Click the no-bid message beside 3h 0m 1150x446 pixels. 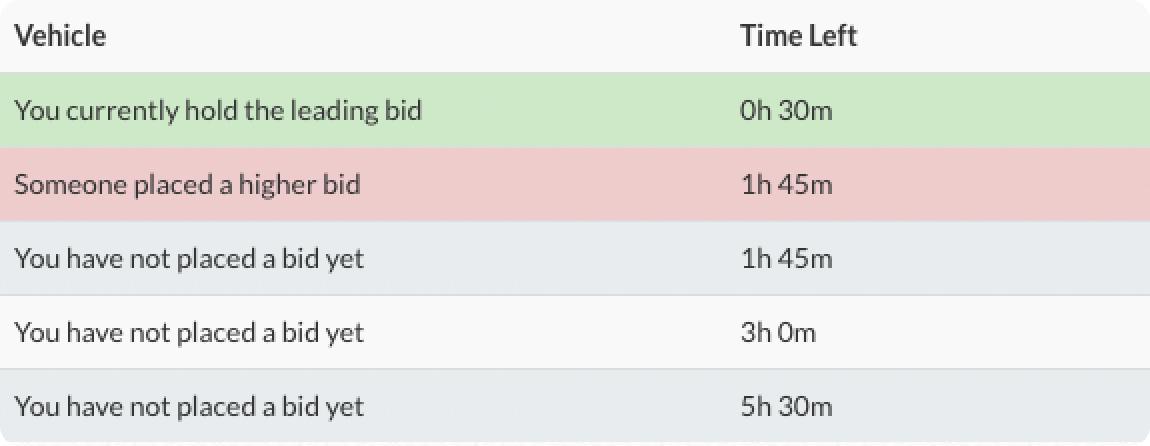click(x=189, y=332)
